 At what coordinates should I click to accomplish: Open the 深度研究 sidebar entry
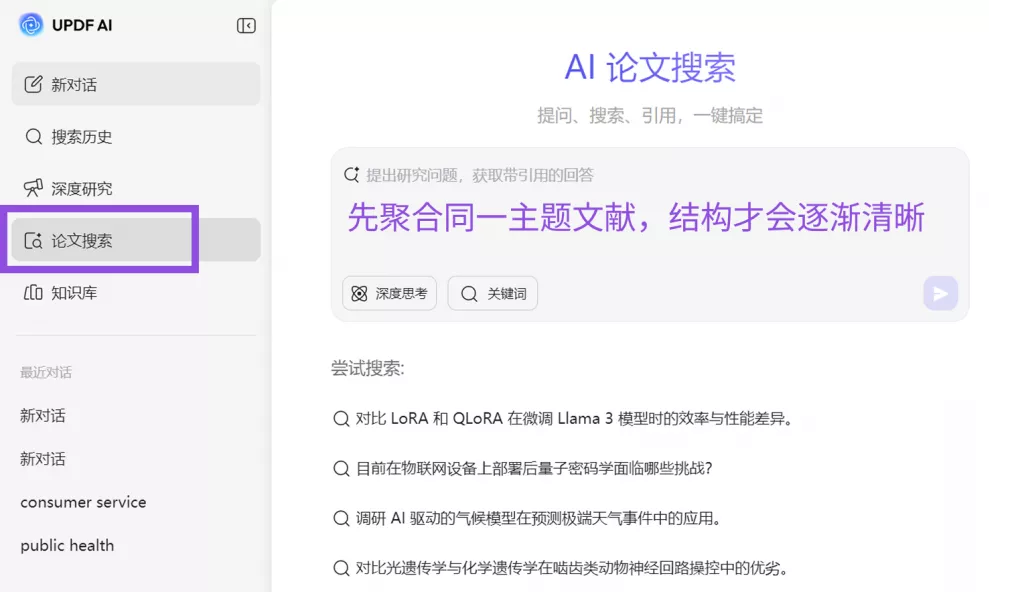[x=136, y=188]
